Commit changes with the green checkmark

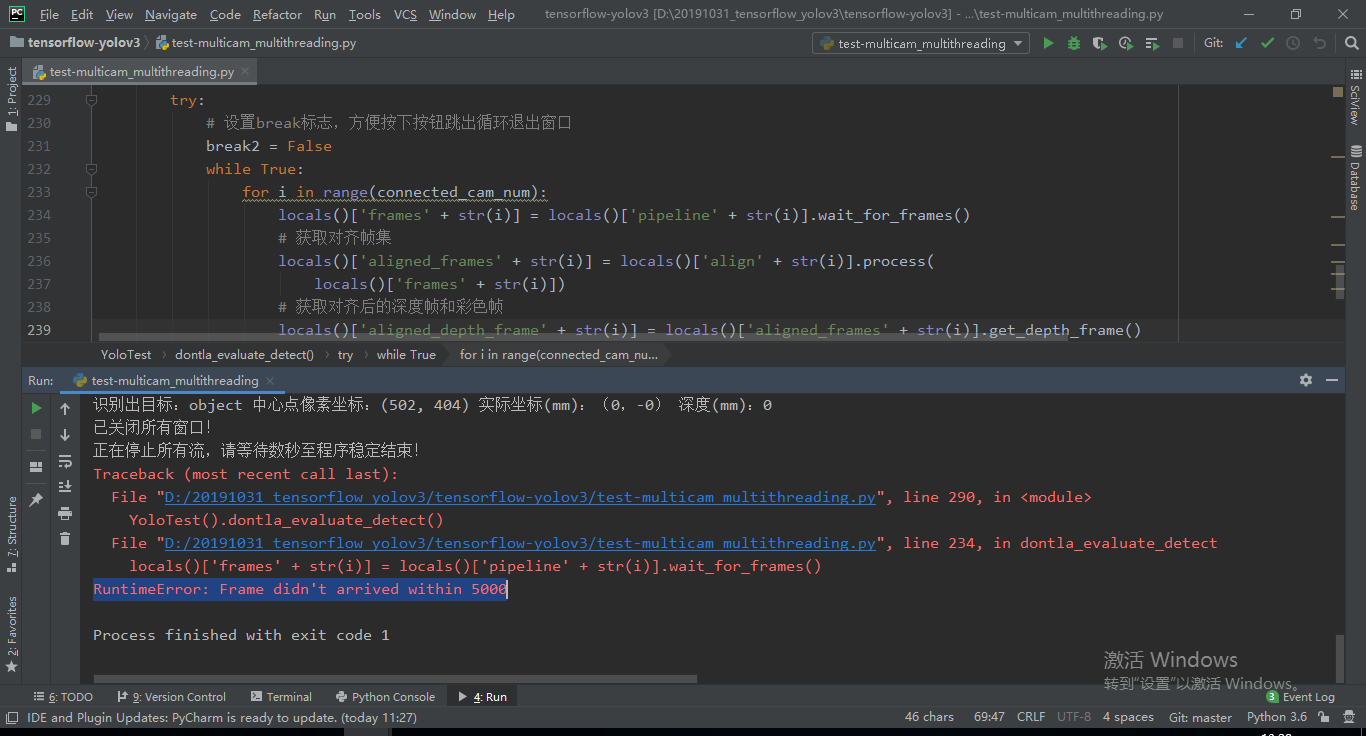pos(1267,43)
